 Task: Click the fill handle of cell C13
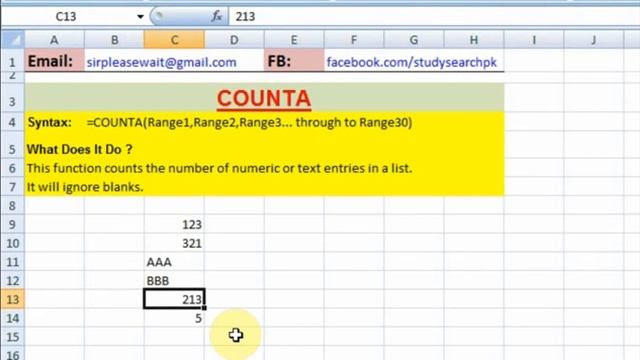(204, 308)
